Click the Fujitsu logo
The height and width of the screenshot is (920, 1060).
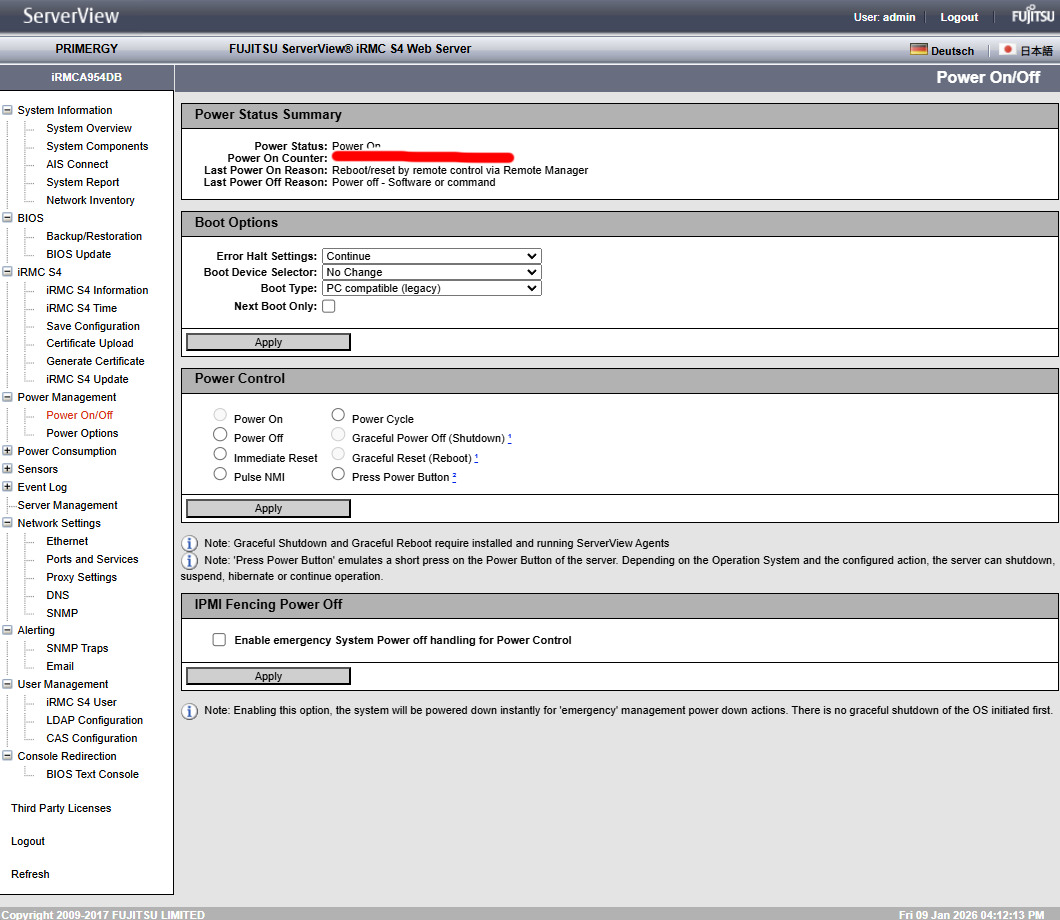point(1032,15)
